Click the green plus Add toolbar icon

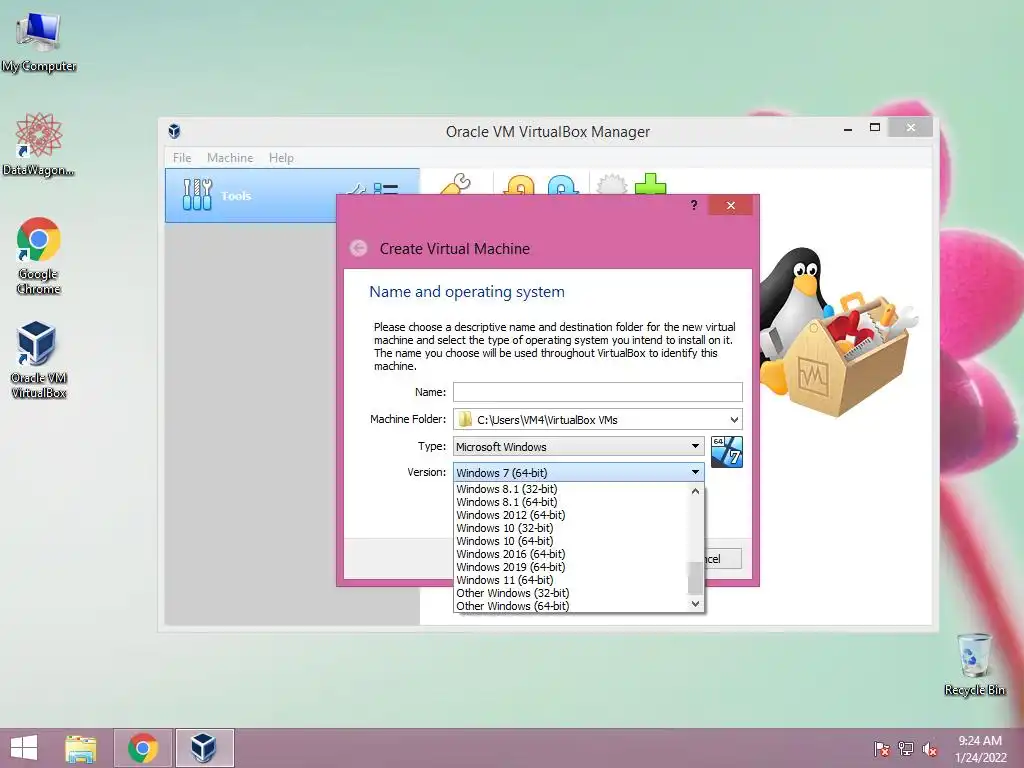click(x=650, y=184)
